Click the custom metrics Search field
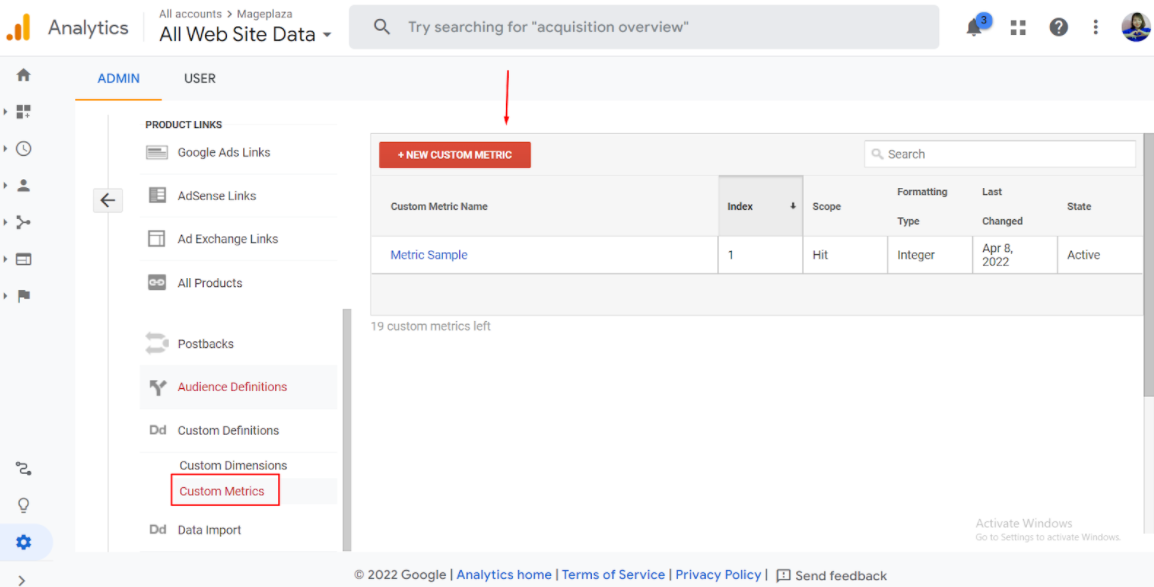 point(1000,154)
